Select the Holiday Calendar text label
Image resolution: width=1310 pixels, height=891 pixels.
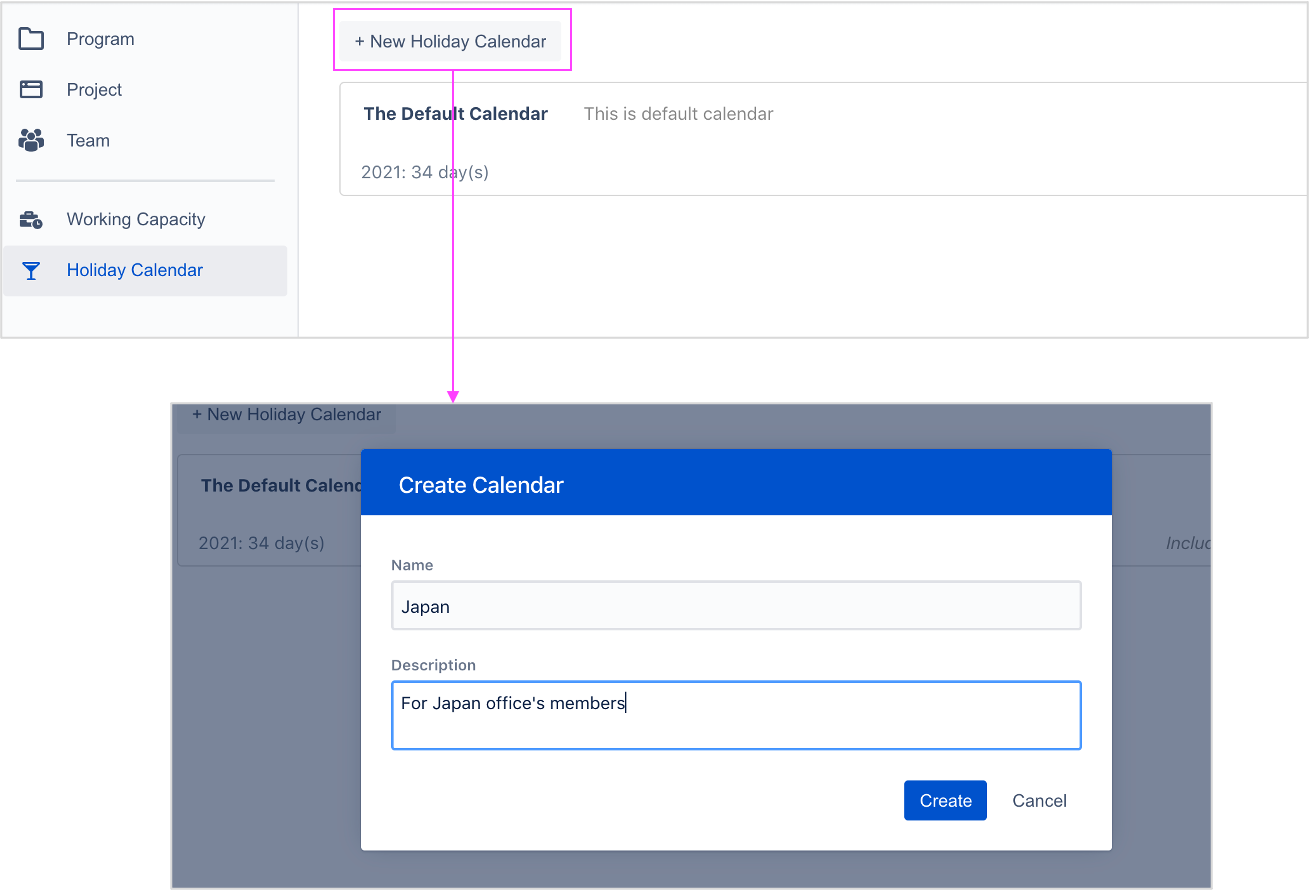point(134,270)
